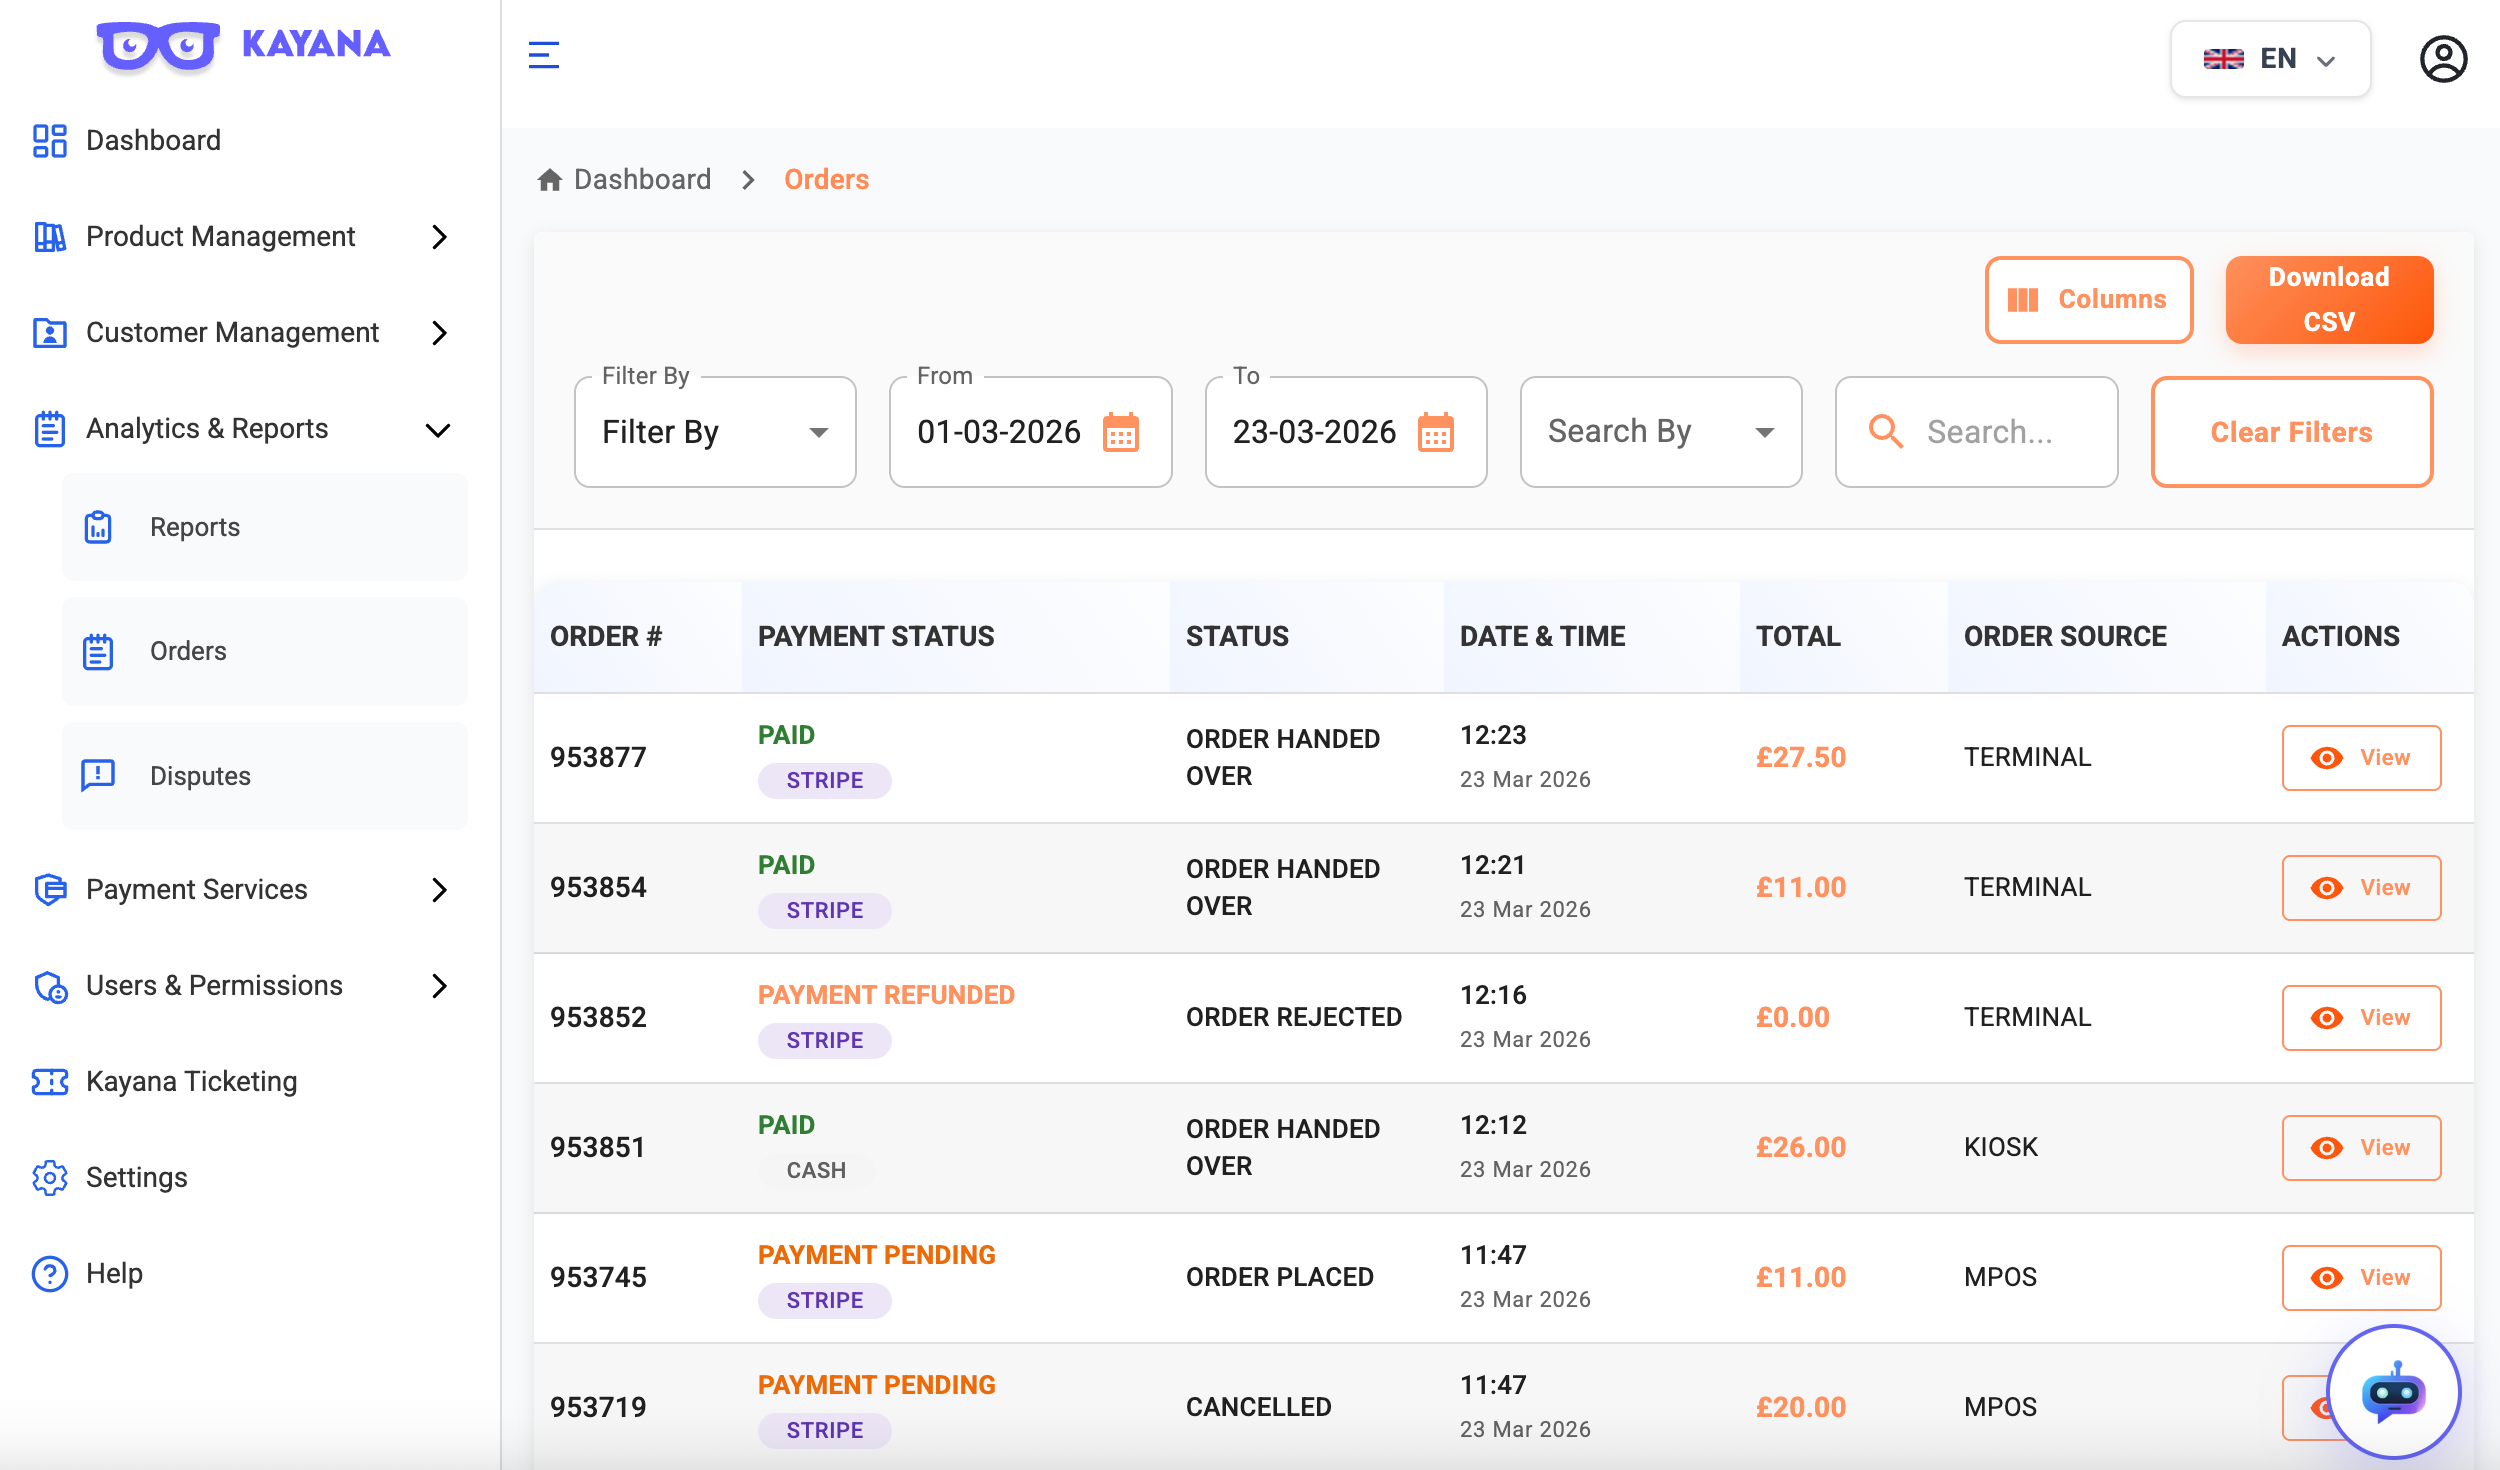The height and width of the screenshot is (1470, 2500).
Task: Open the Search By dropdown
Action: pos(1661,432)
